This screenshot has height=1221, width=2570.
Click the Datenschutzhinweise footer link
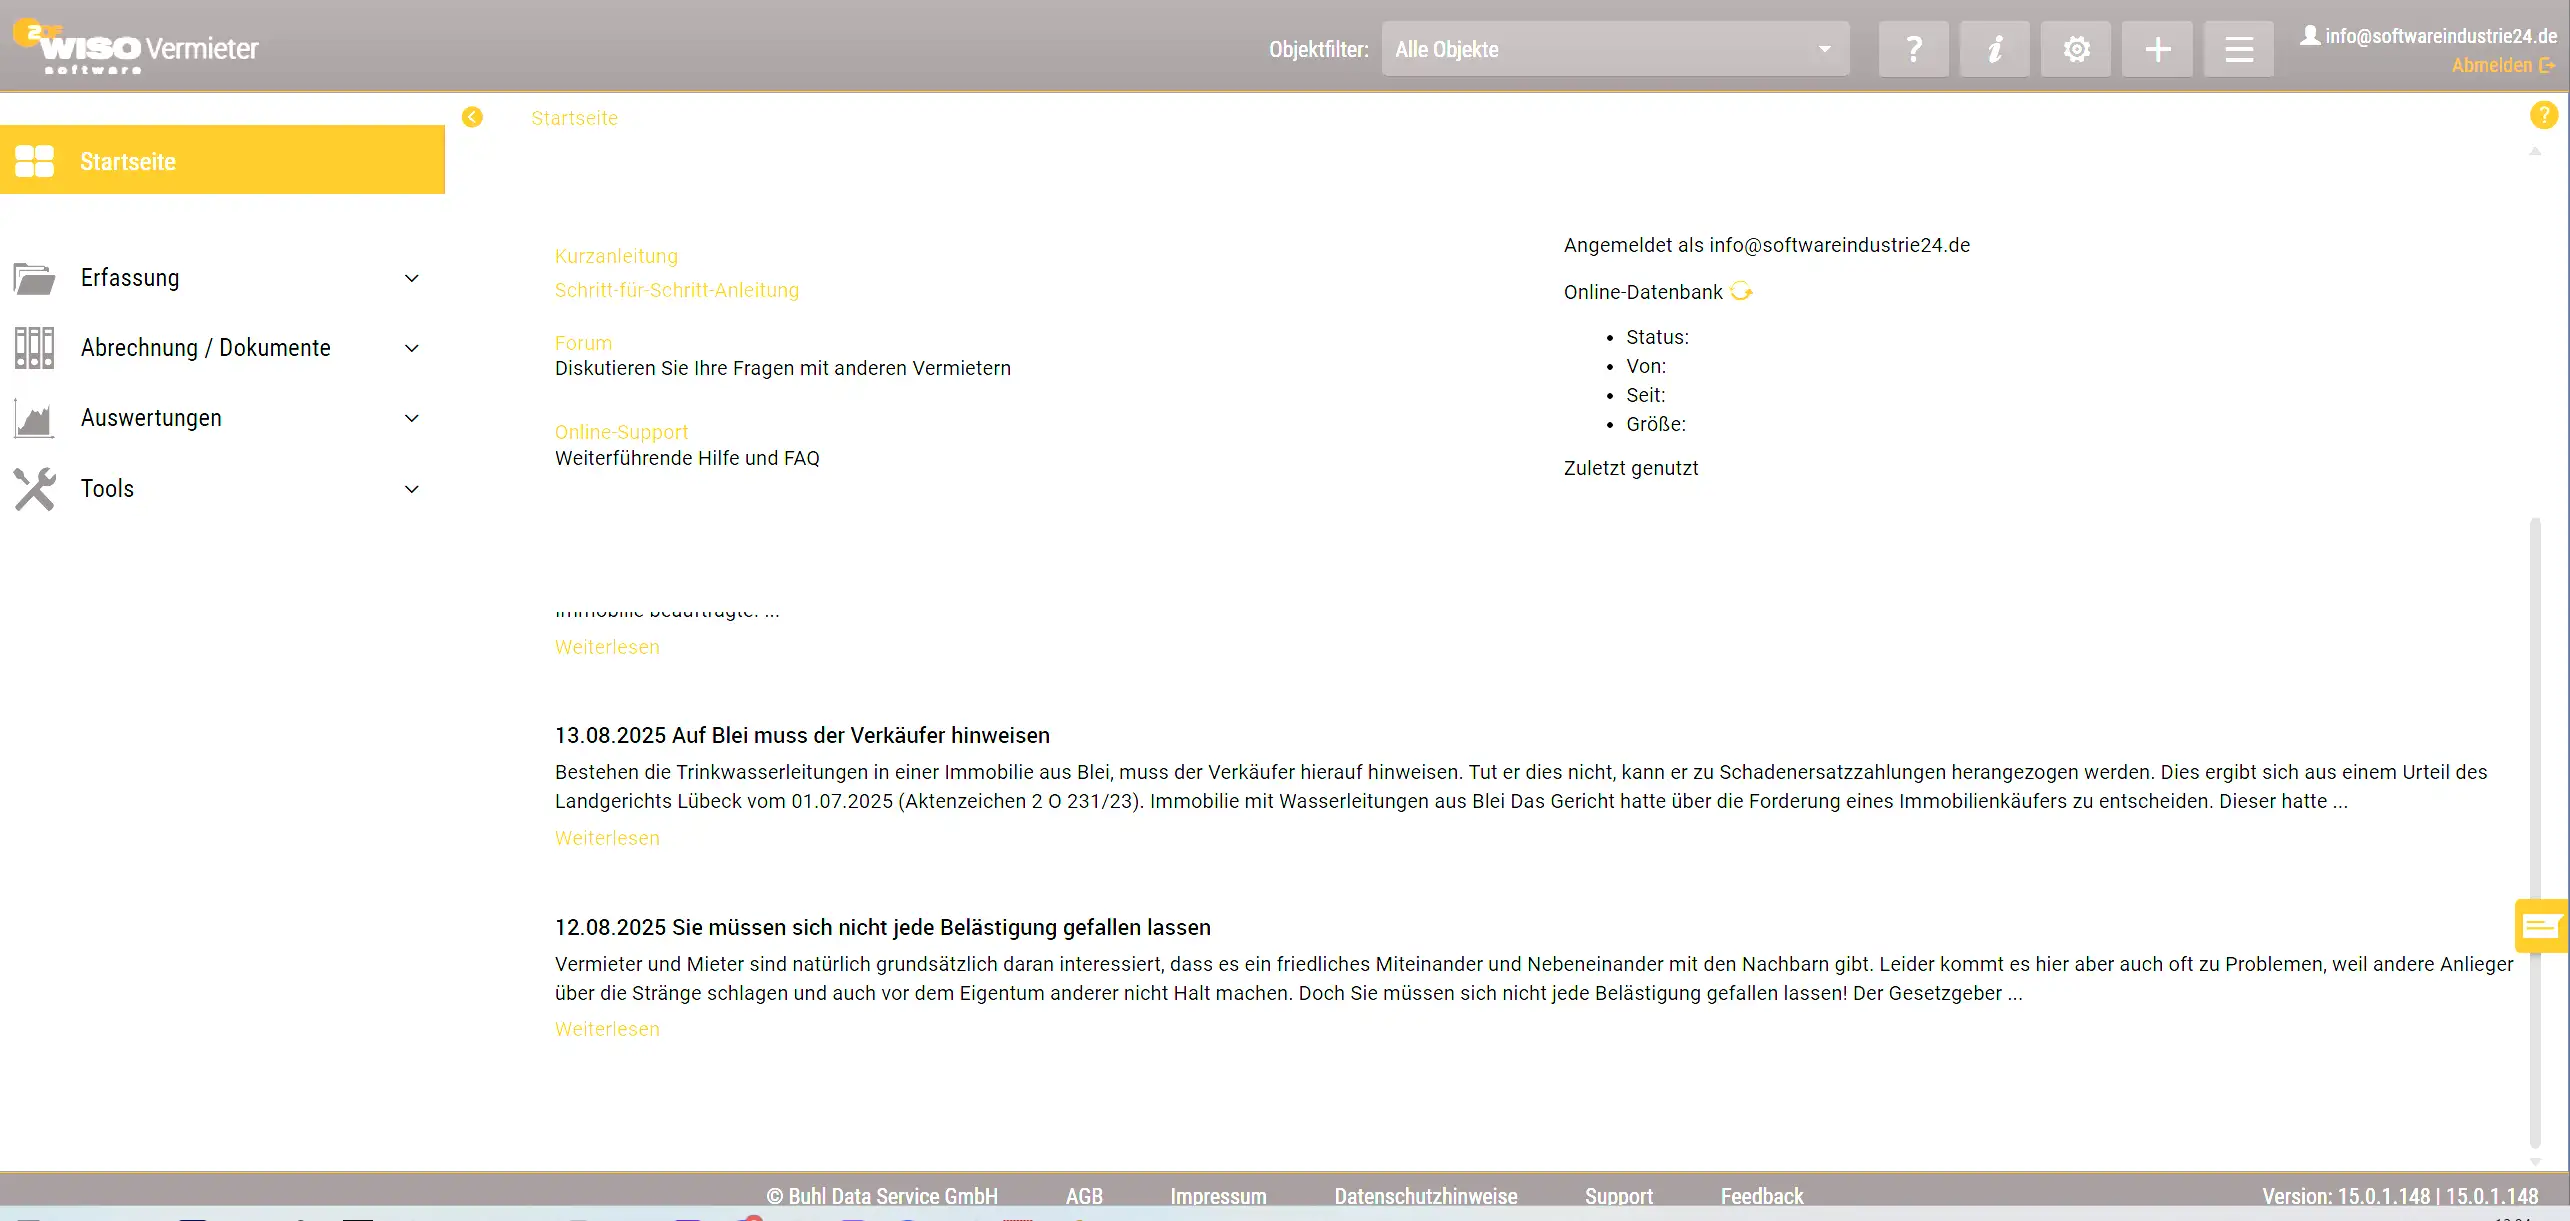tap(1425, 1196)
